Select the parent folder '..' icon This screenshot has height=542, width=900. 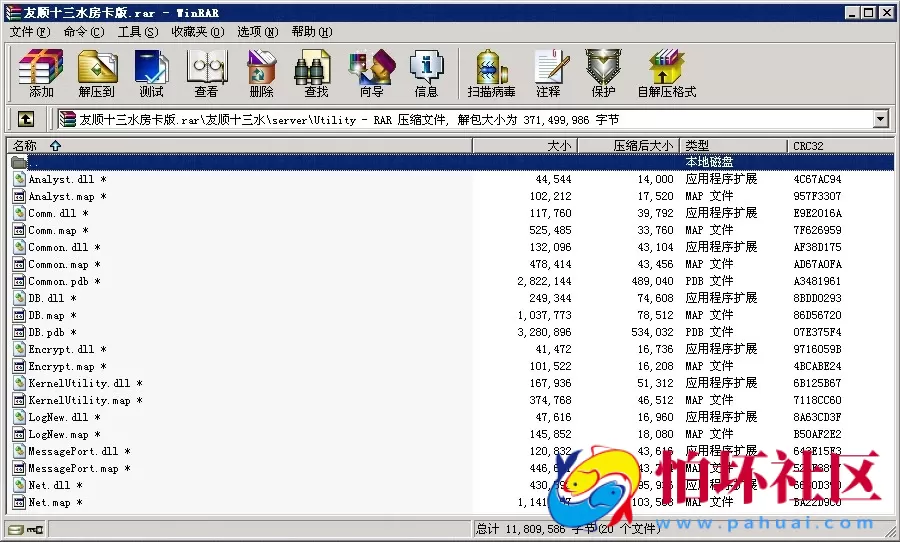tap(19, 162)
